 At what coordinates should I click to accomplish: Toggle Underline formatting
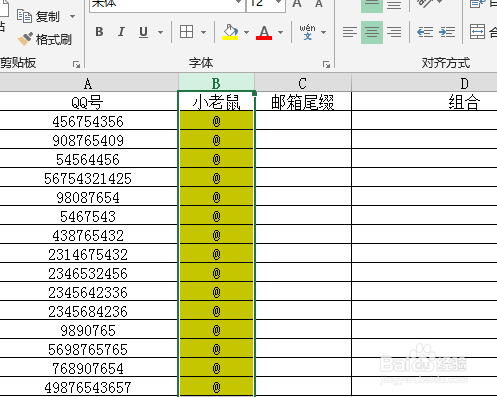point(144,32)
